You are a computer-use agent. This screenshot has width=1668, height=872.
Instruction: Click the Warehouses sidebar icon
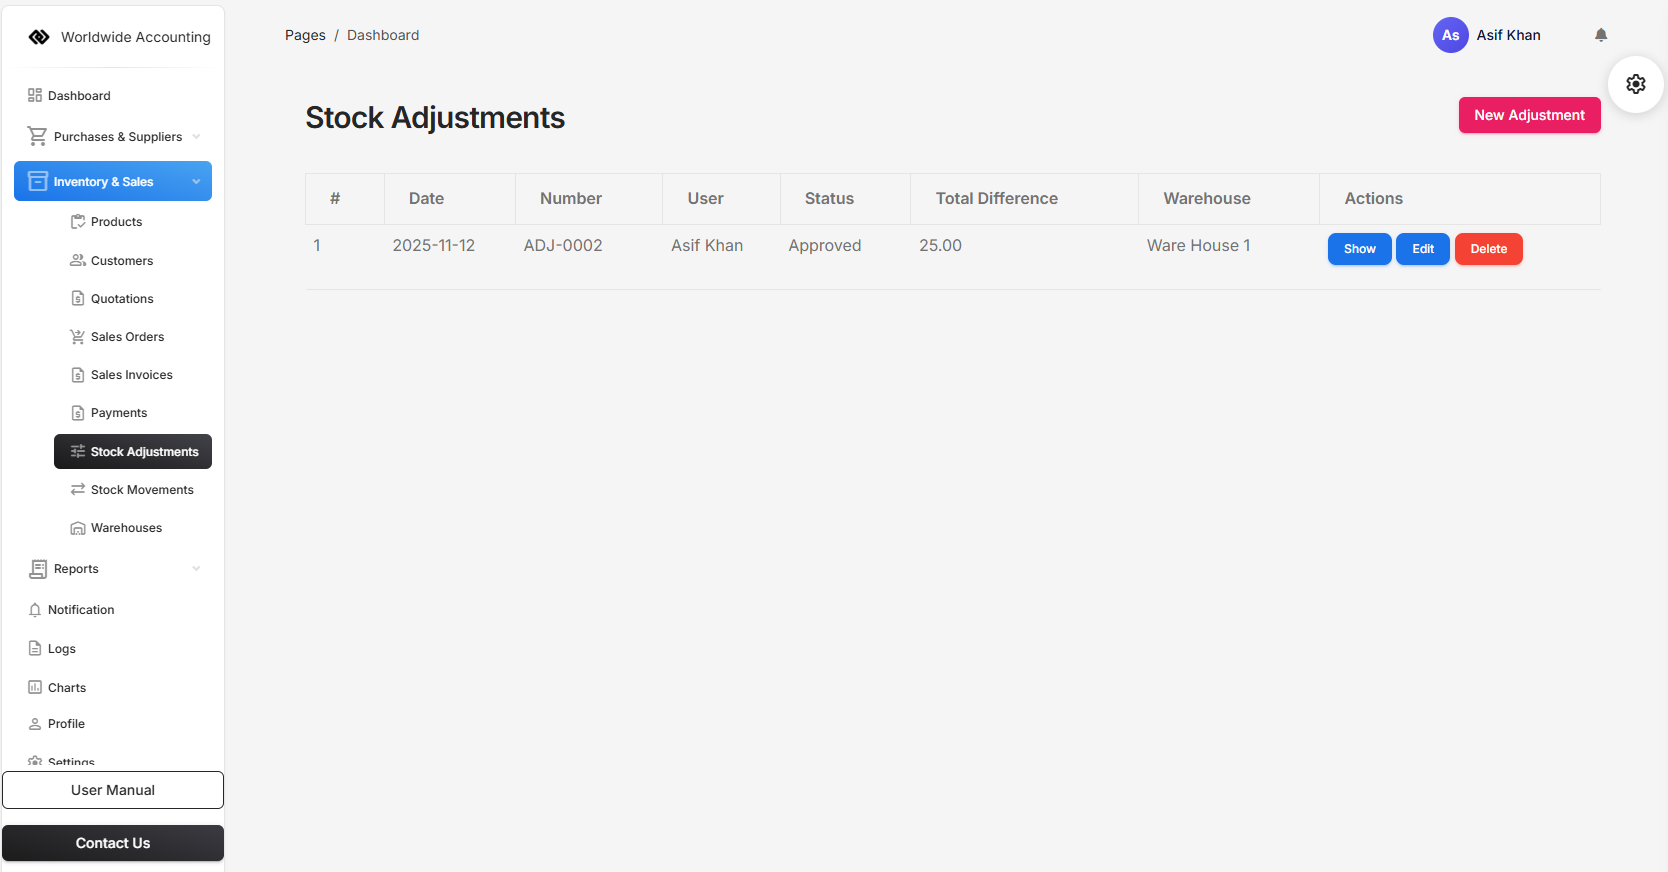coord(78,528)
